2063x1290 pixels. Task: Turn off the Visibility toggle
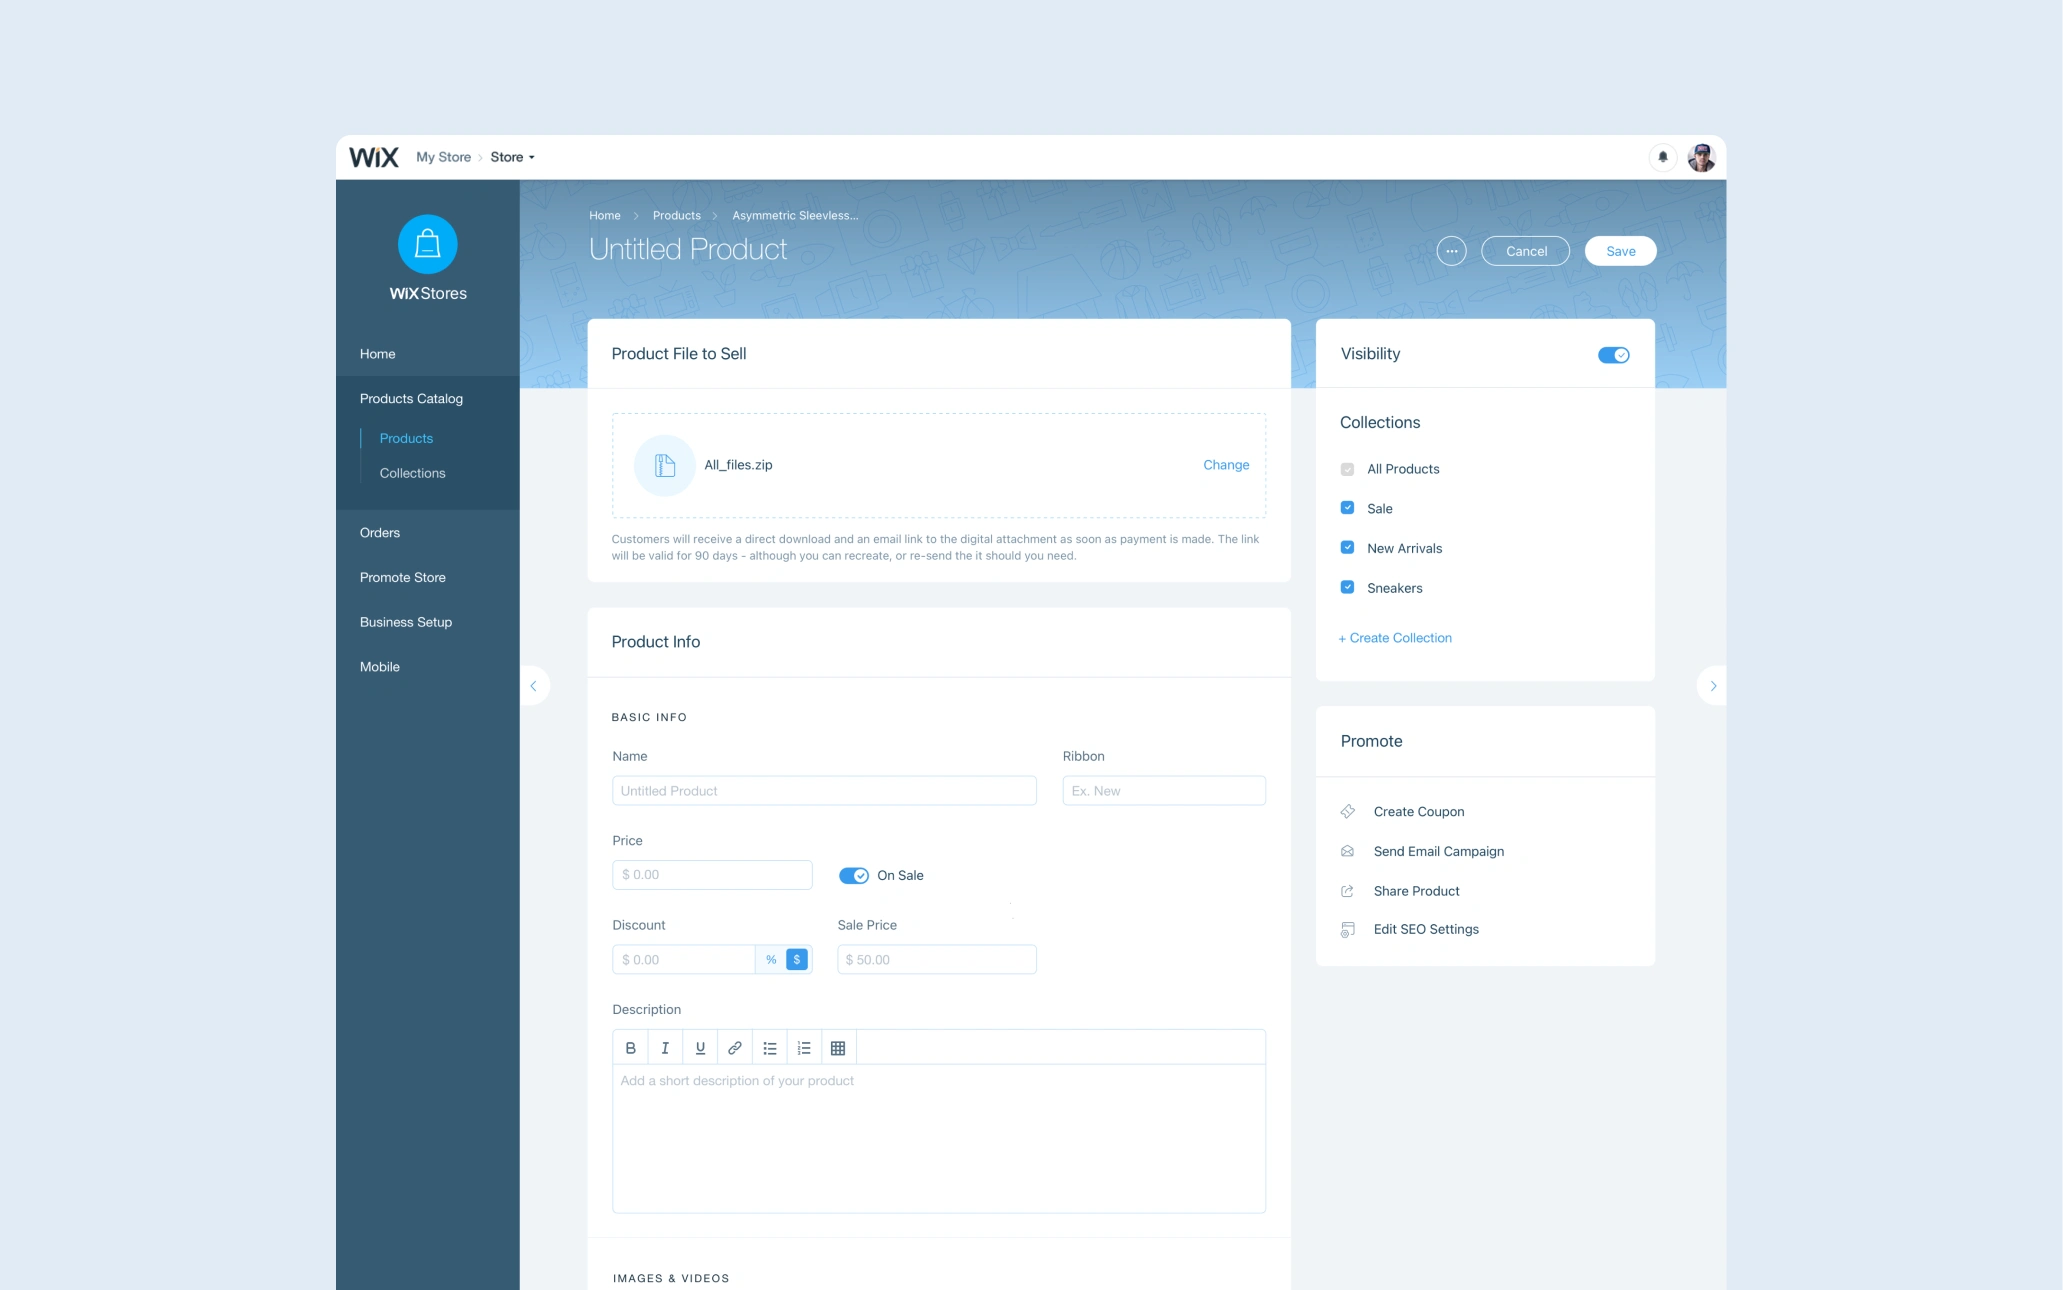1613,355
